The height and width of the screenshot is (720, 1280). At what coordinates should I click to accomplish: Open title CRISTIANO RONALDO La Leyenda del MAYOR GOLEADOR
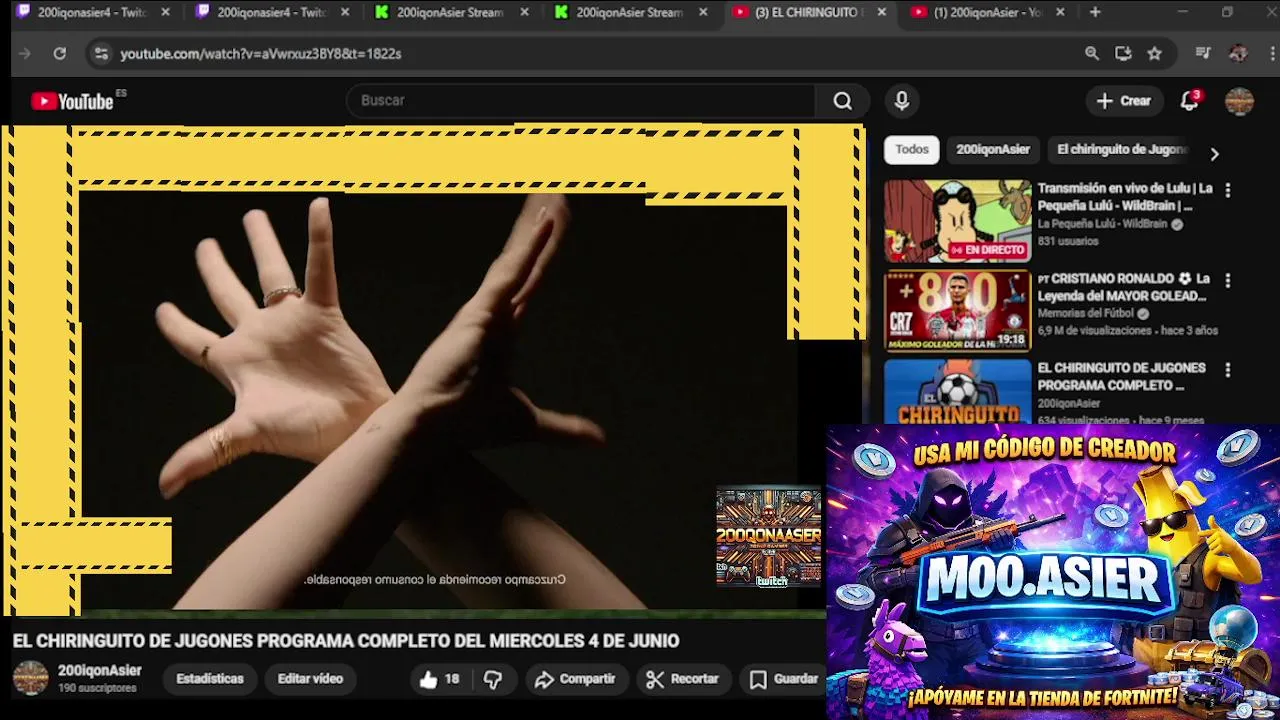point(1124,287)
